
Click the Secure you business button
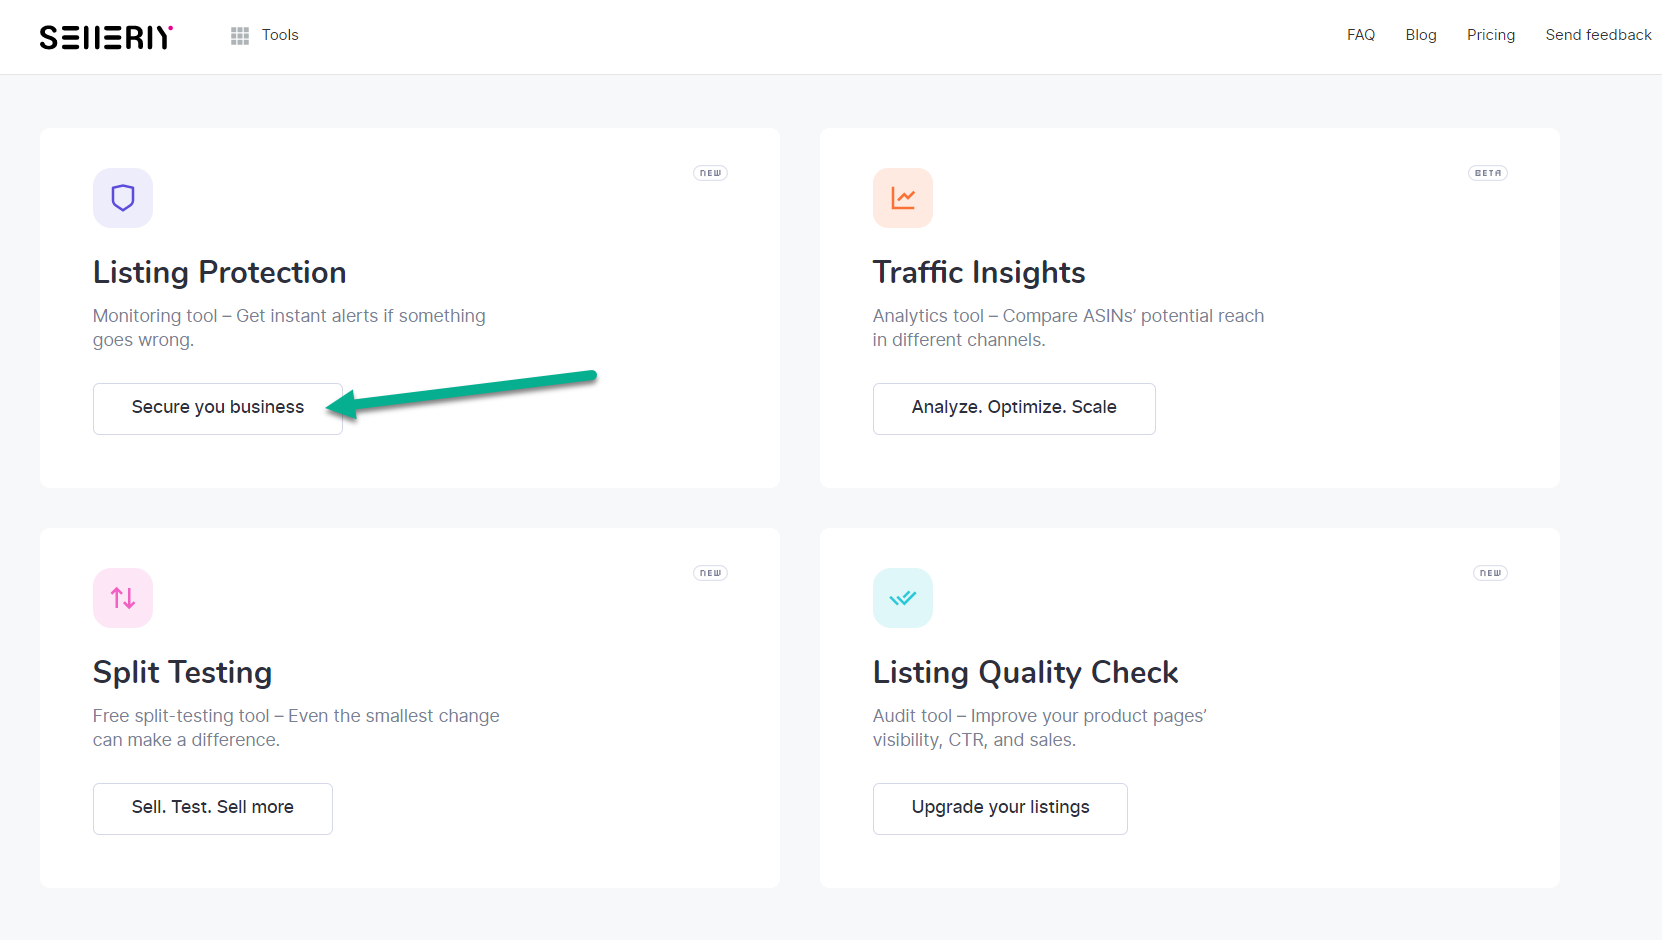218,408
